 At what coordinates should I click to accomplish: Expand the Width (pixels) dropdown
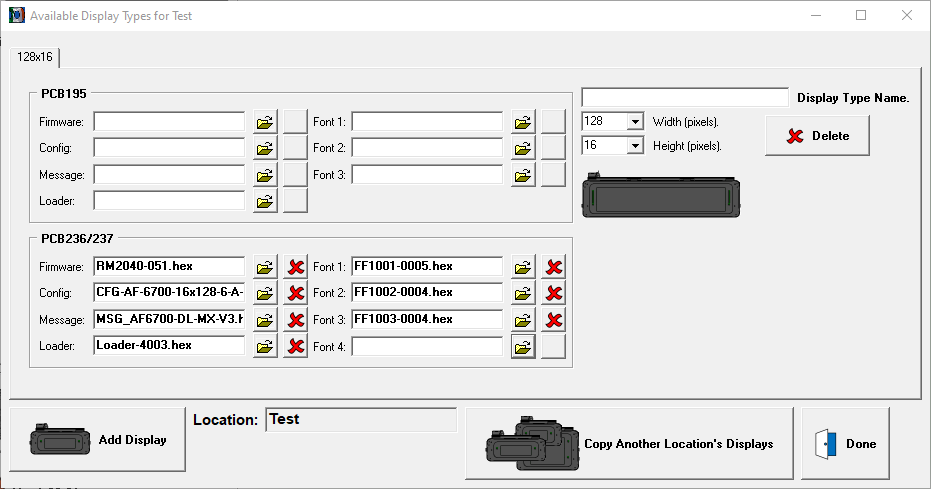click(634, 122)
